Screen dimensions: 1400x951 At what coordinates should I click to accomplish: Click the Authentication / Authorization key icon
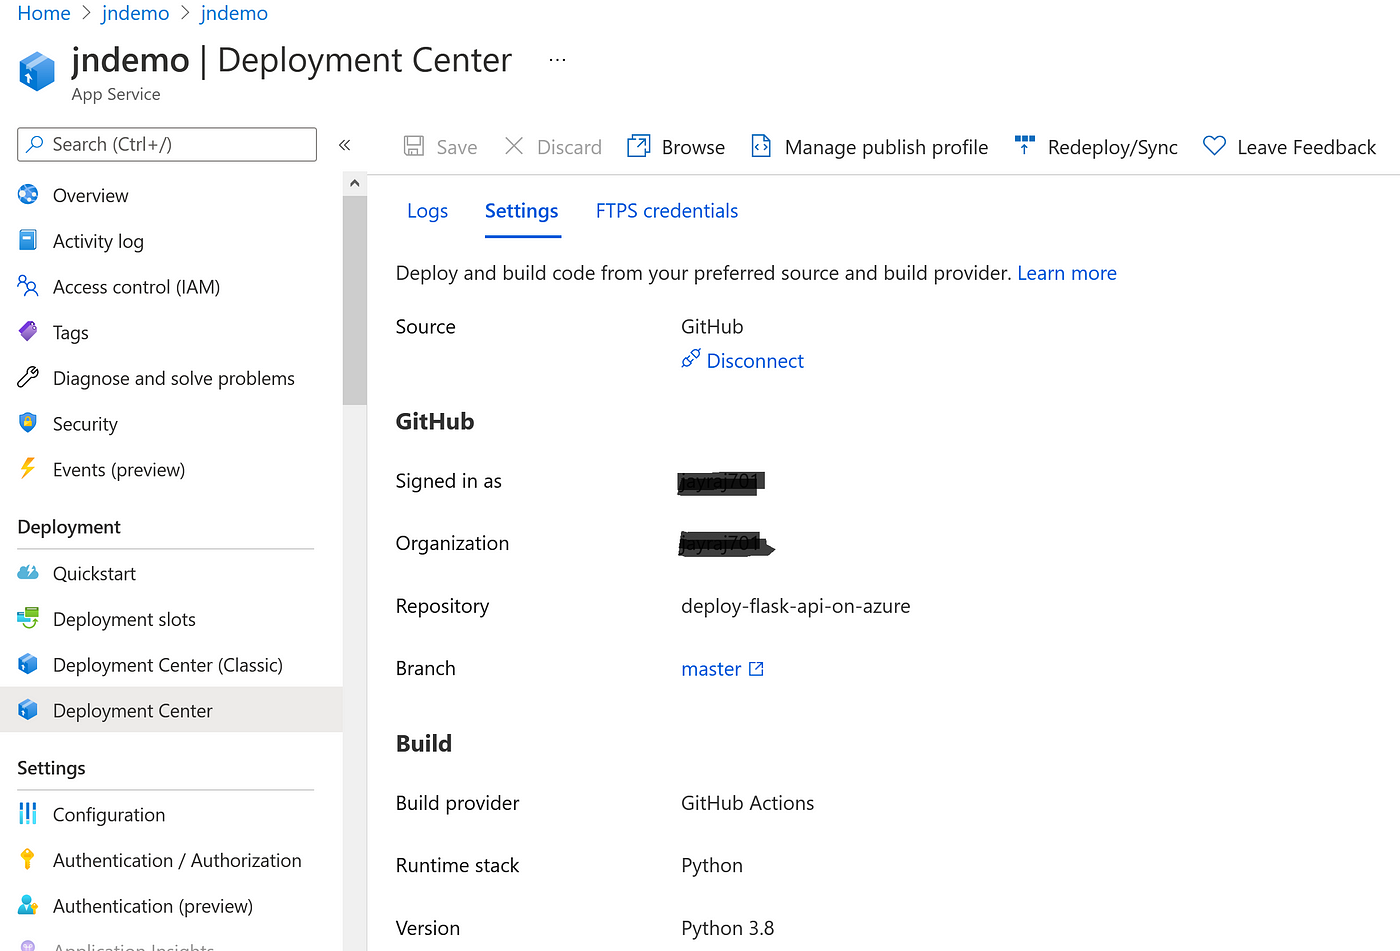(28, 859)
